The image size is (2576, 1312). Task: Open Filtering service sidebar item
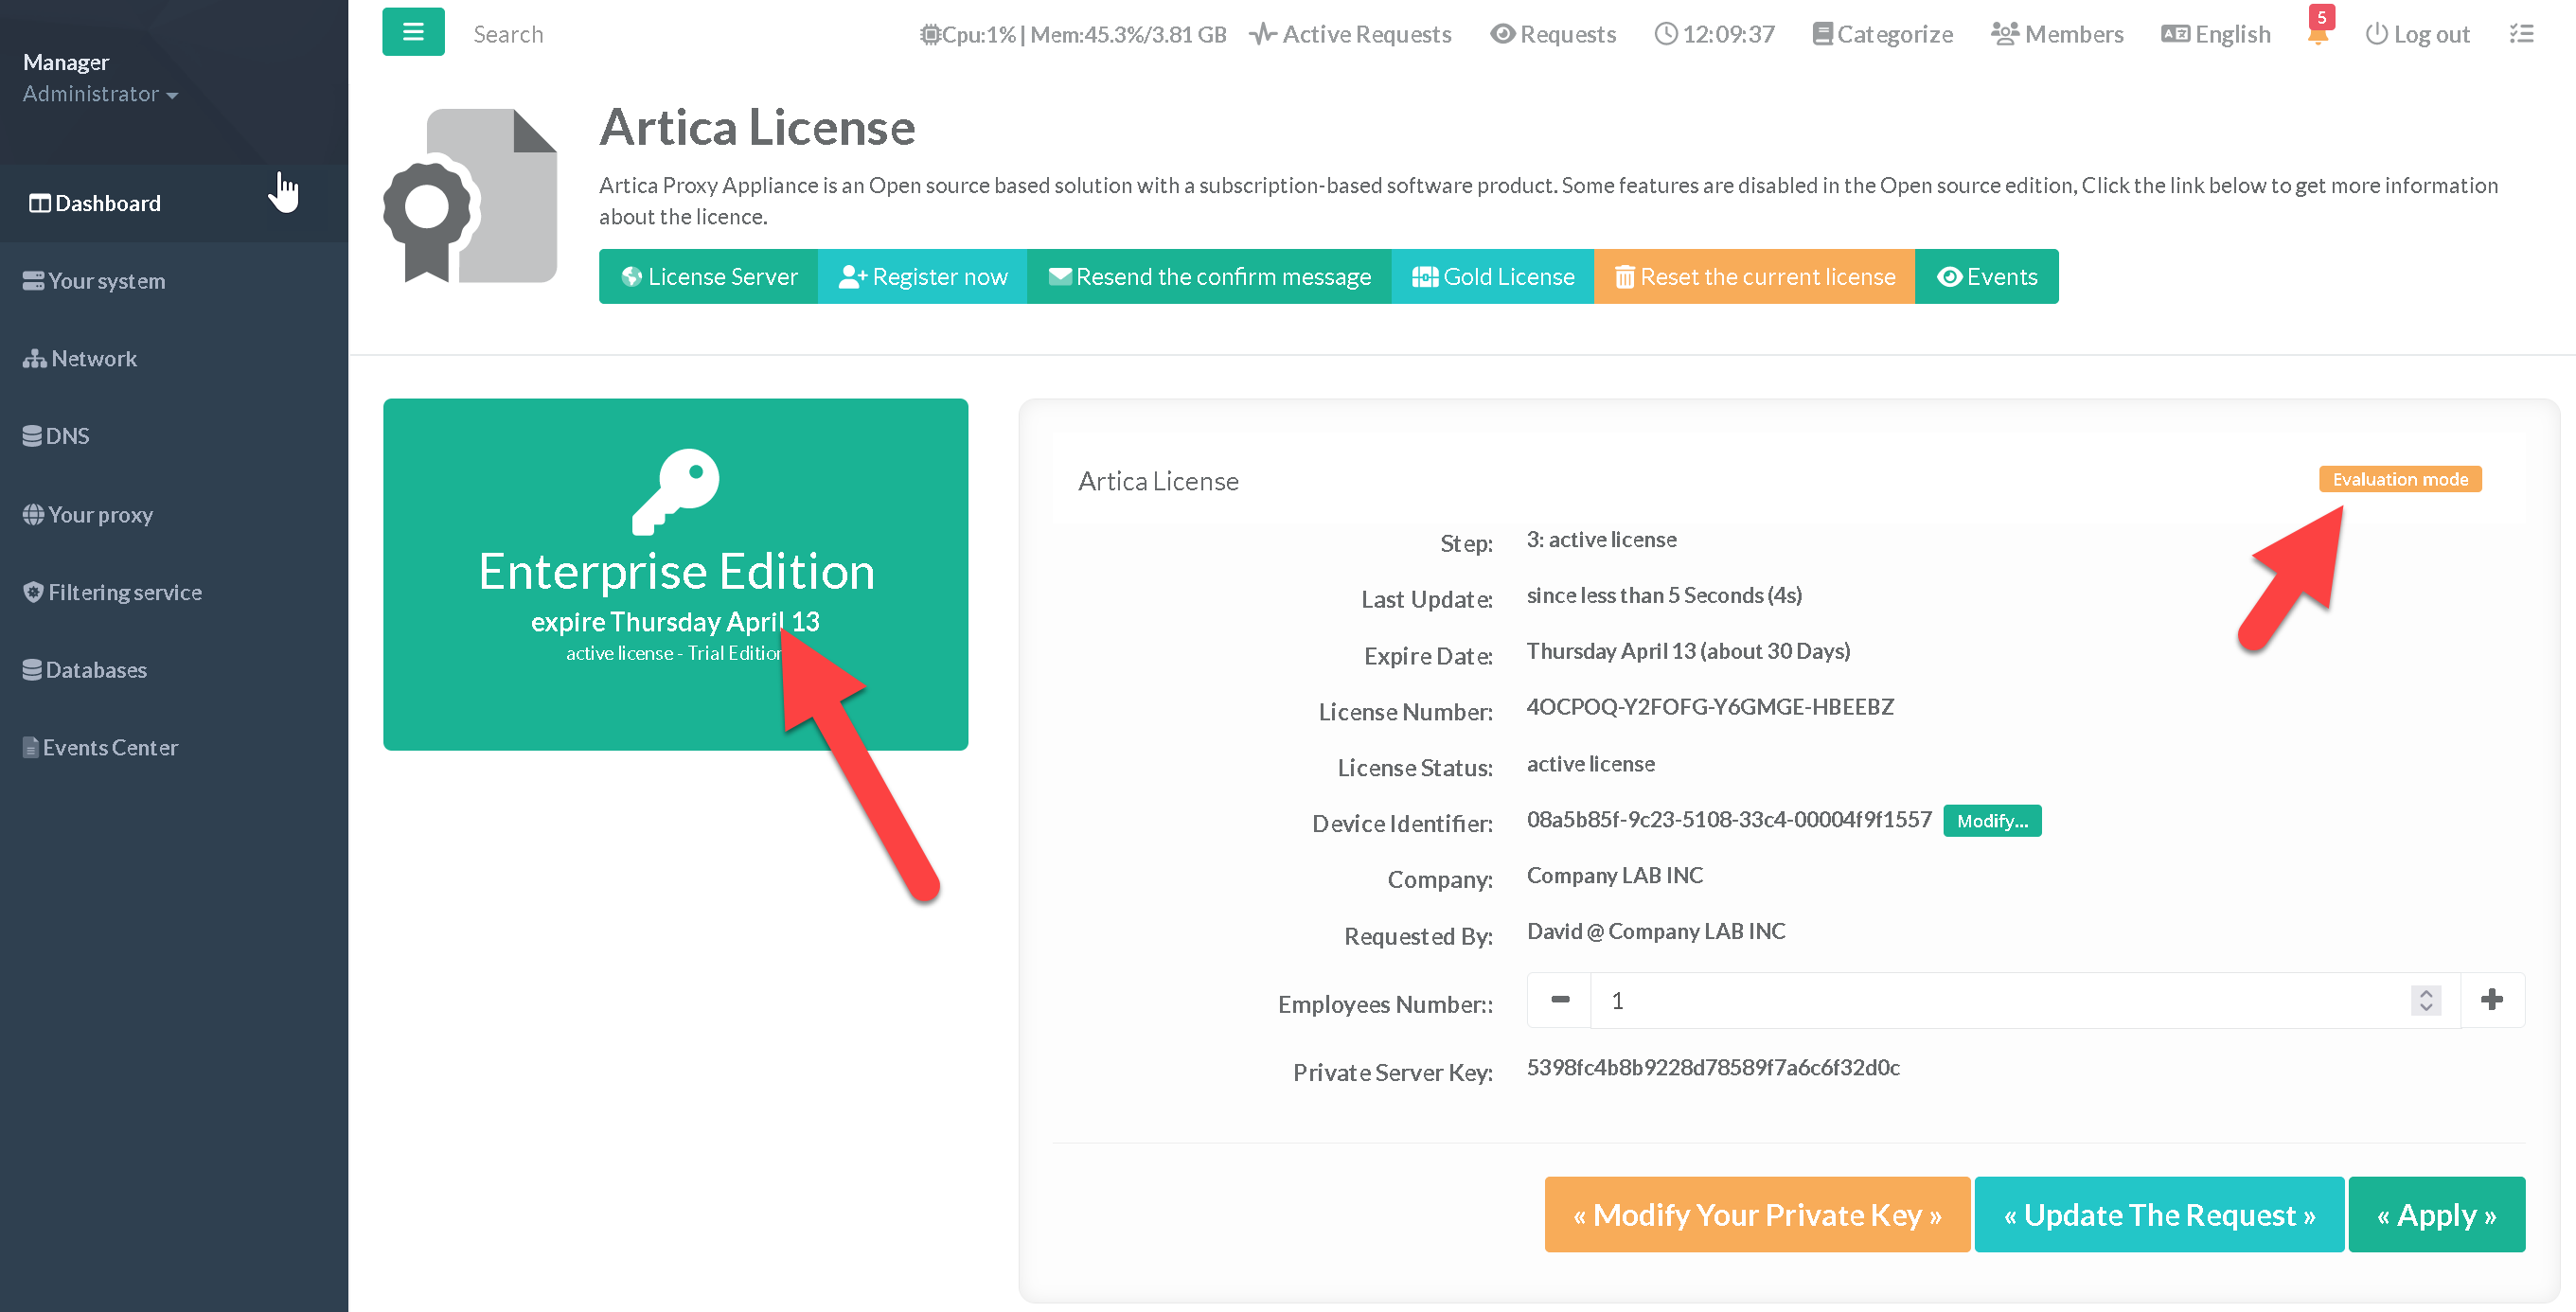(x=124, y=592)
